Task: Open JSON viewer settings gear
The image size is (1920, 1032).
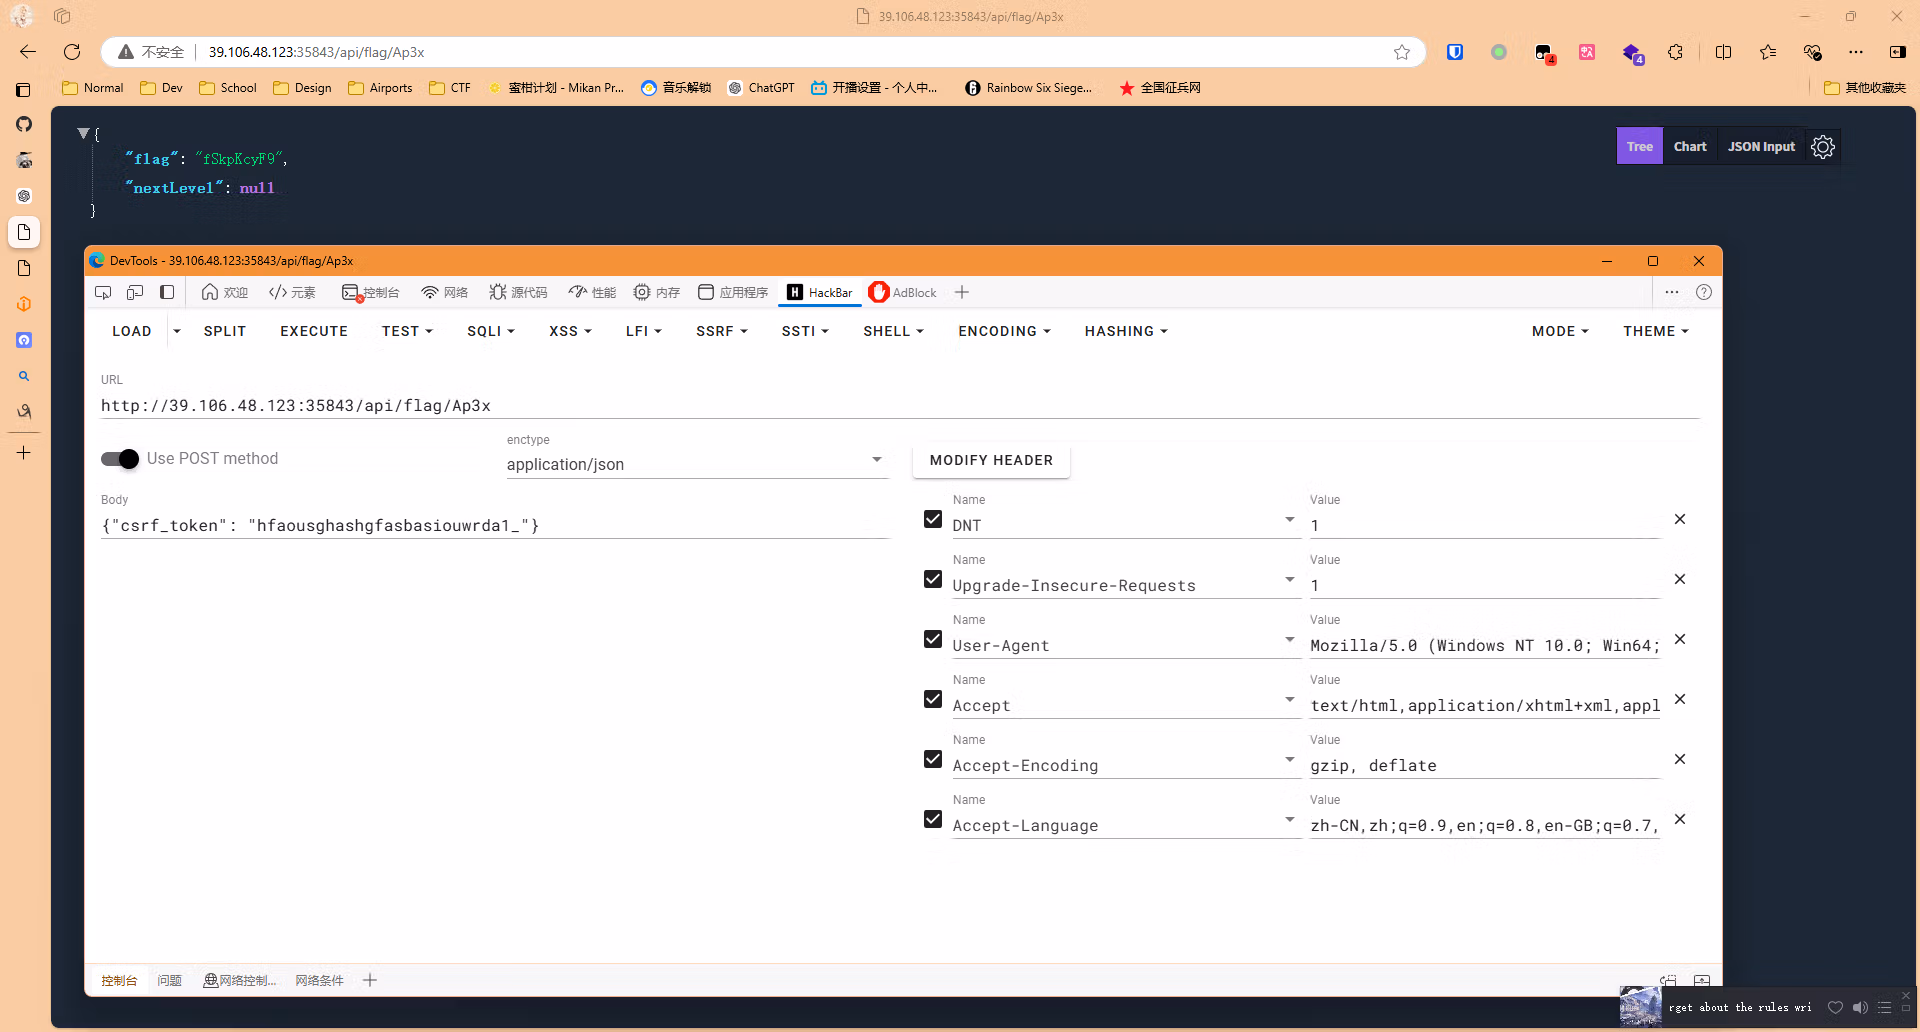Action: [x=1823, y=147]
